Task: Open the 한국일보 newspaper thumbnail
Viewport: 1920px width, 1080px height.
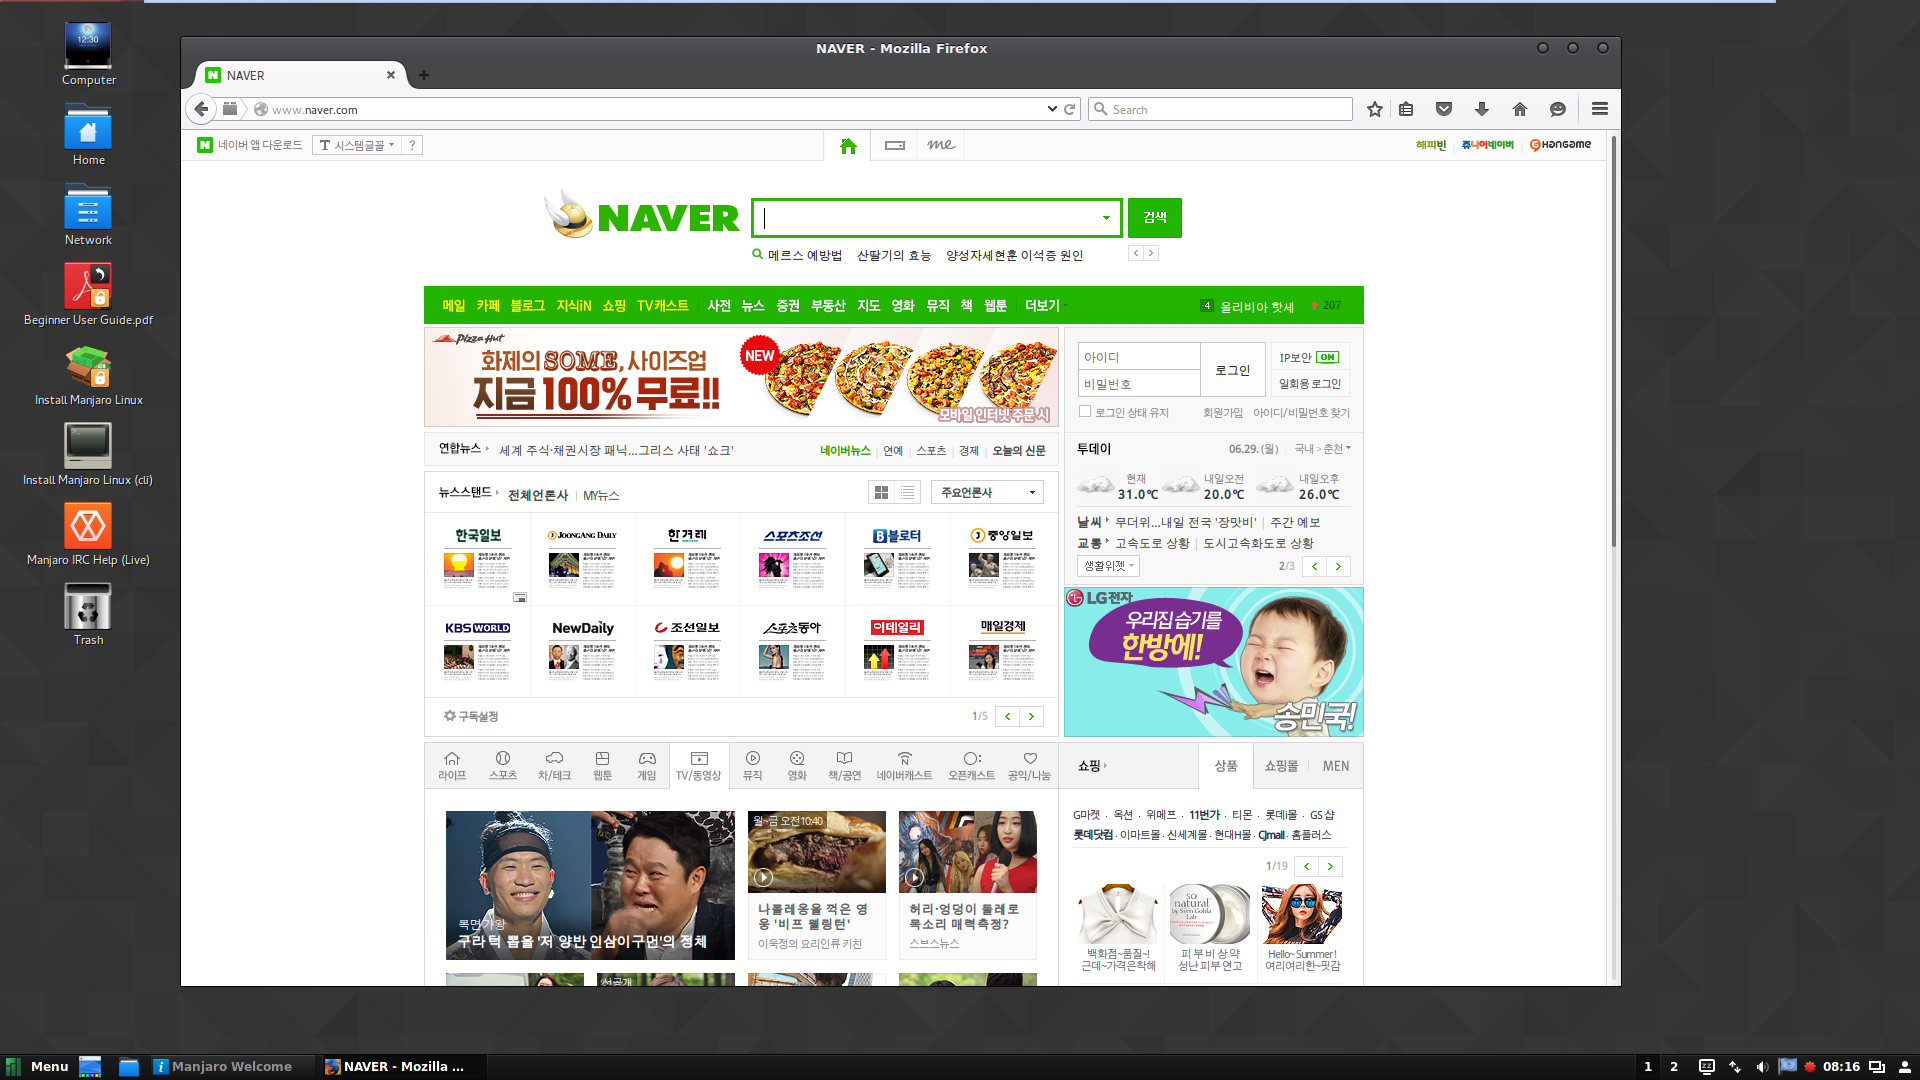Action: (x=478, y=559)
